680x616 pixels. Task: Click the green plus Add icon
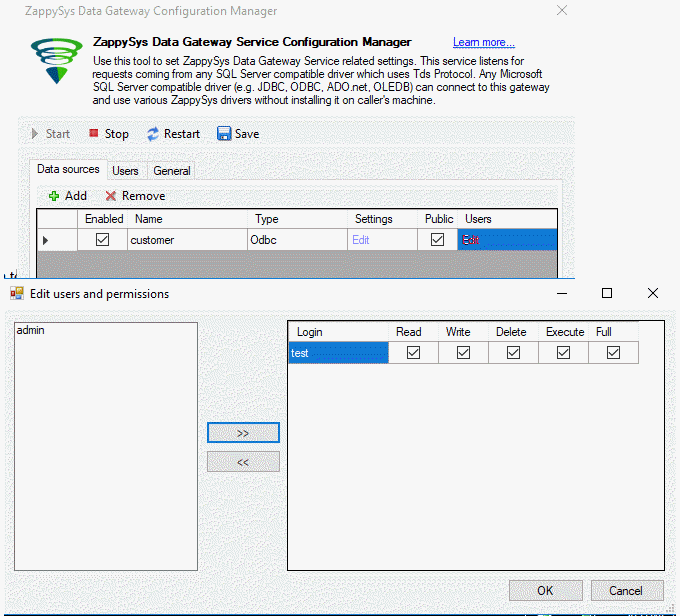[x=54, y=196]
